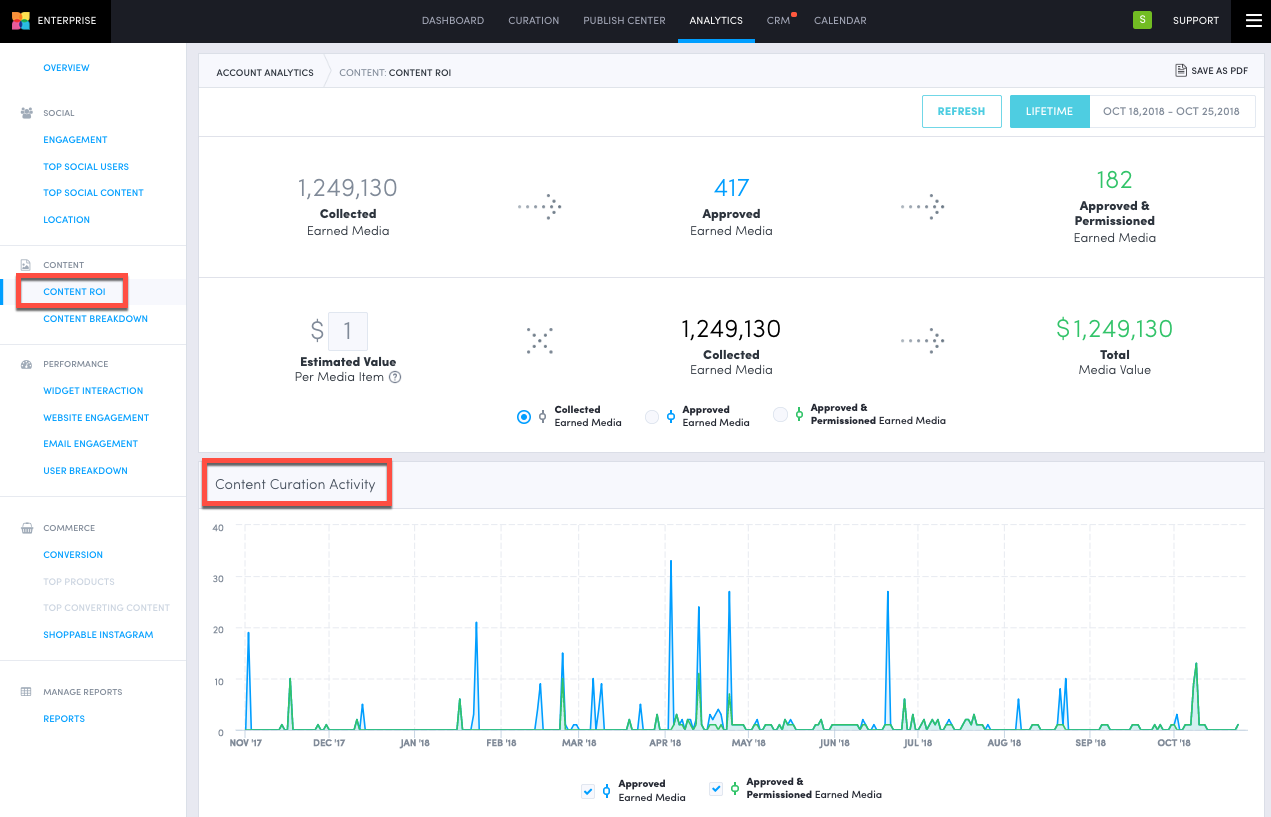This screenshot has height=817, width=1271.
Task: Uncheck Approved & Permissioned Earned Media legend checkbox
Action: [716, 788]
